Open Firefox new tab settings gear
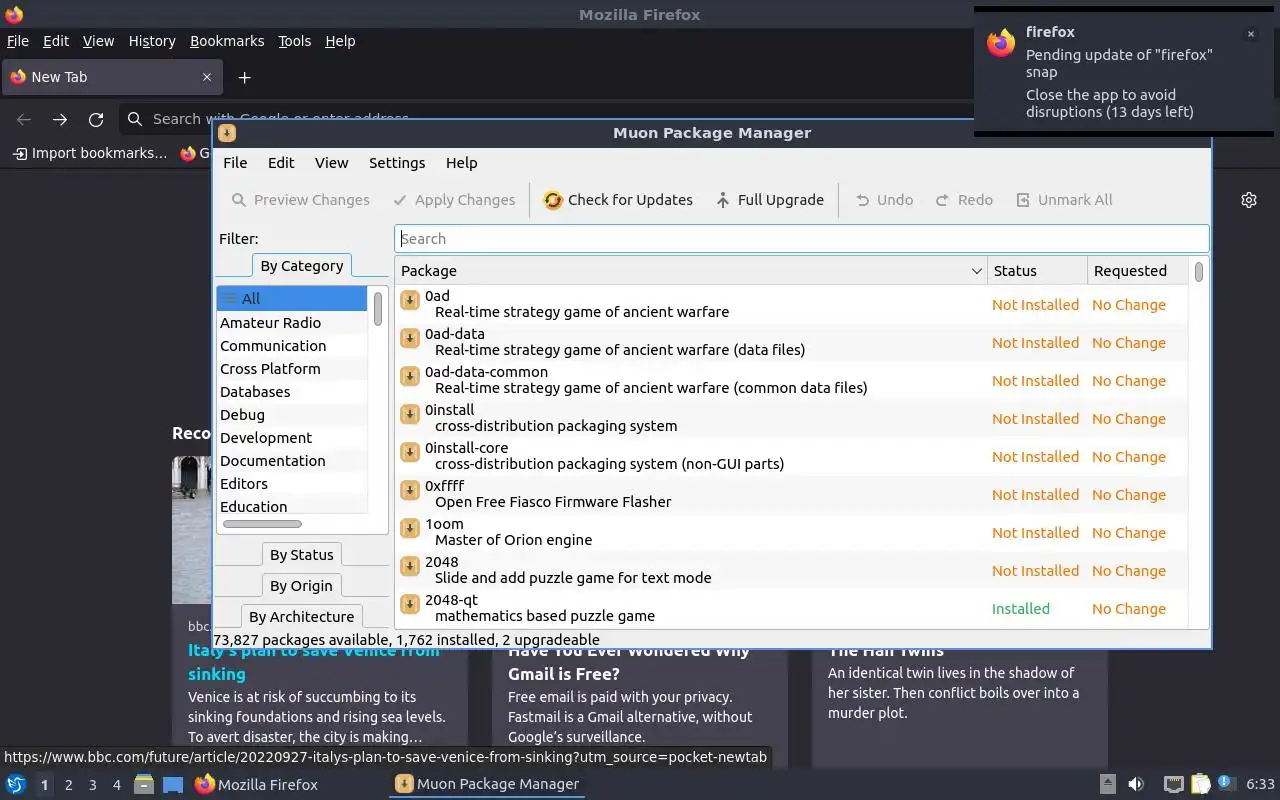The width and height of the screenshot is (1280, 800). click(1249, 200)
